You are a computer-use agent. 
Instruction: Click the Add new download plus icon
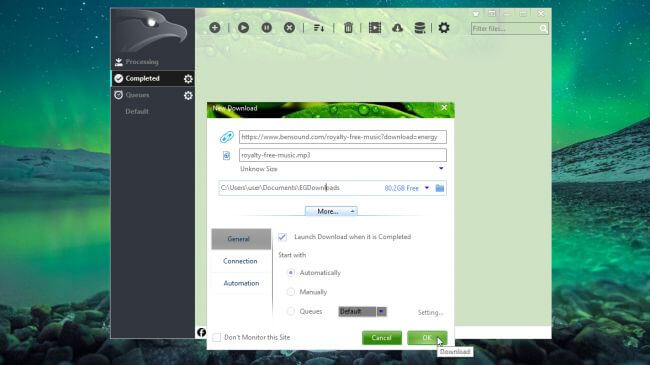215,28
